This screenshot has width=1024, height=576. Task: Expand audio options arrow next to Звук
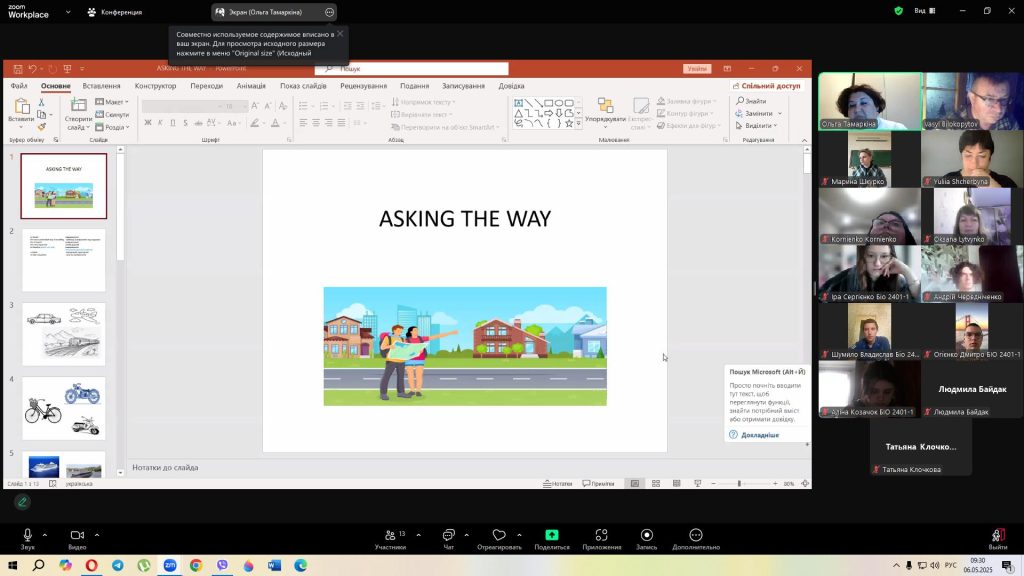[47, 534]
